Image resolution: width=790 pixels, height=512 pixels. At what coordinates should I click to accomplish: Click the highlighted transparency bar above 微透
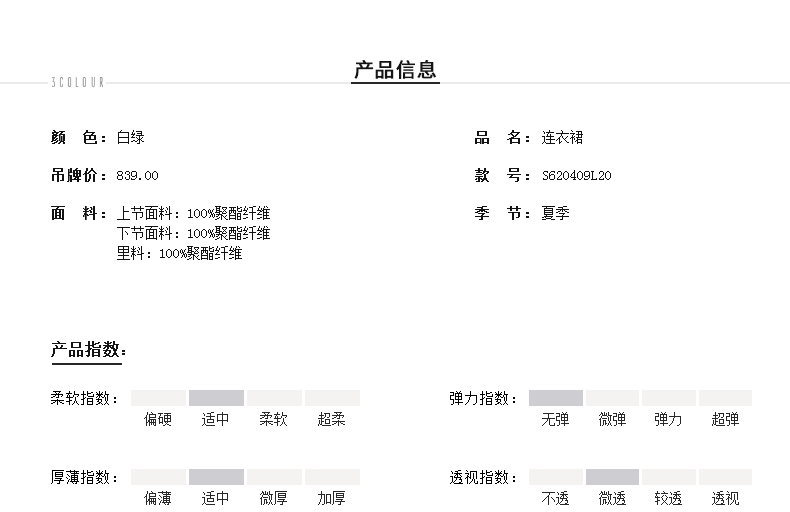[x=613, y=477]
